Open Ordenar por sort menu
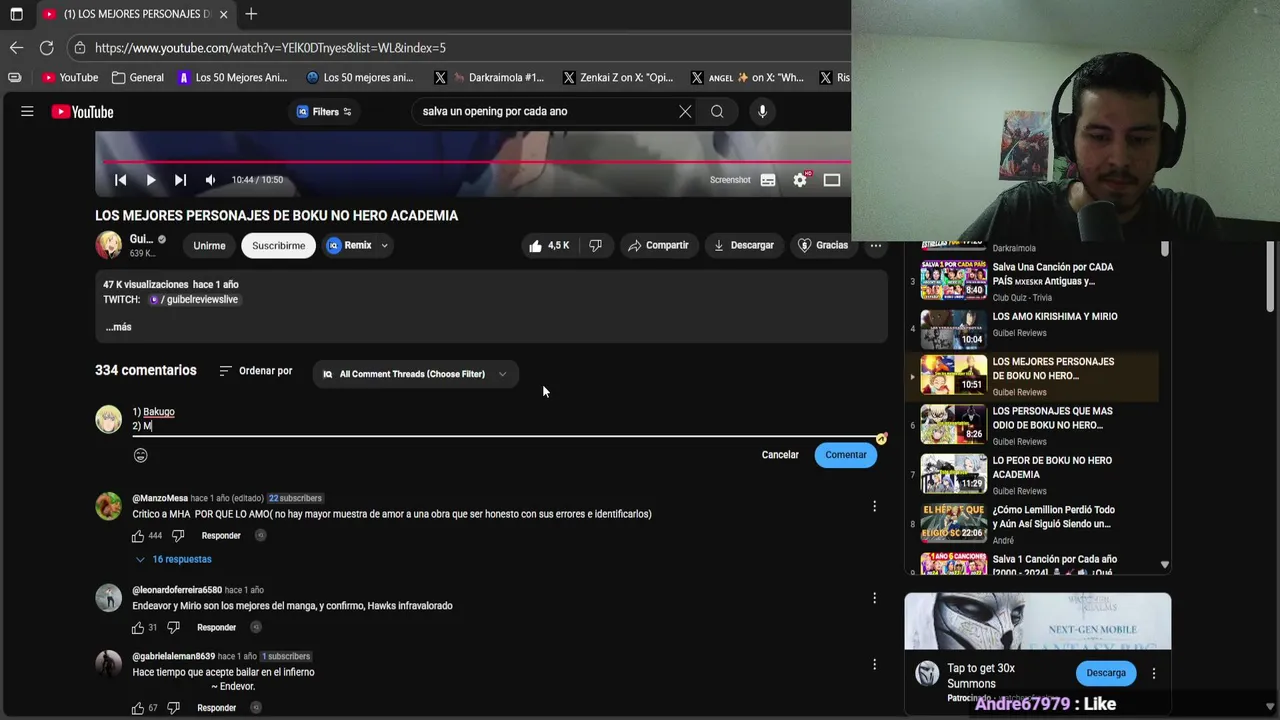 255,371
